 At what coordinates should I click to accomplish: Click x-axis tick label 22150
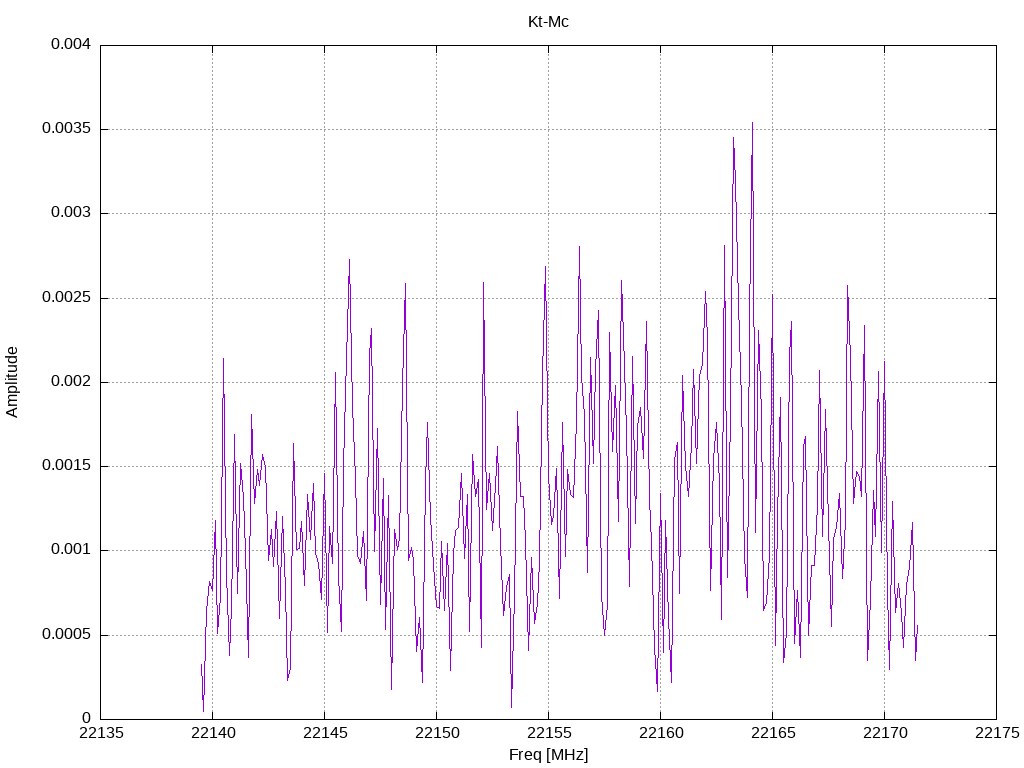(x=437, y=733)
